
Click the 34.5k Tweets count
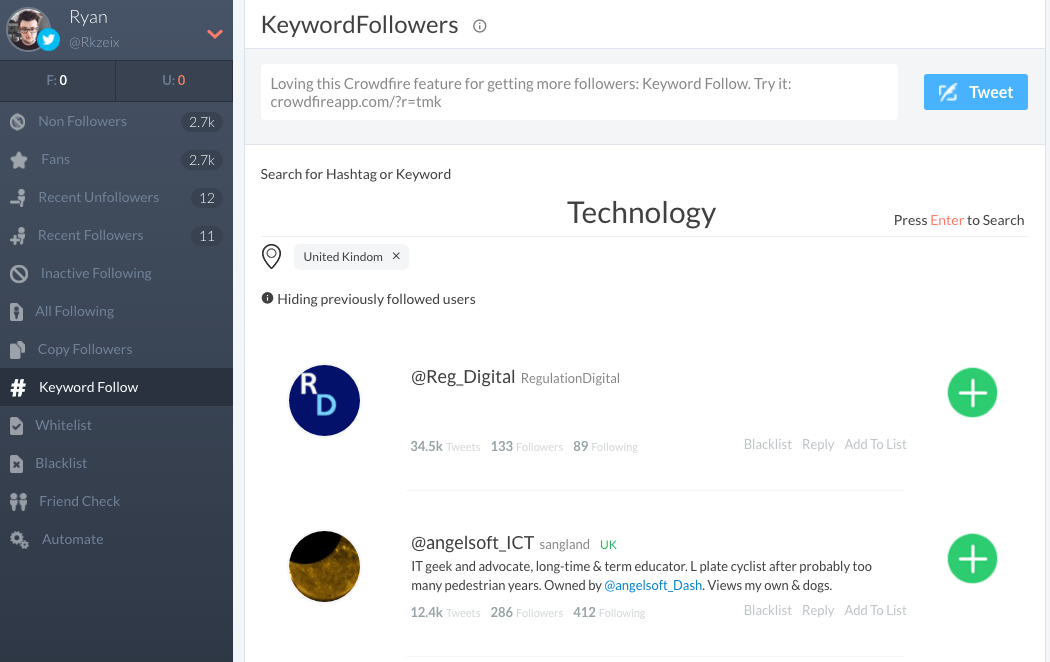click(445, 446)
